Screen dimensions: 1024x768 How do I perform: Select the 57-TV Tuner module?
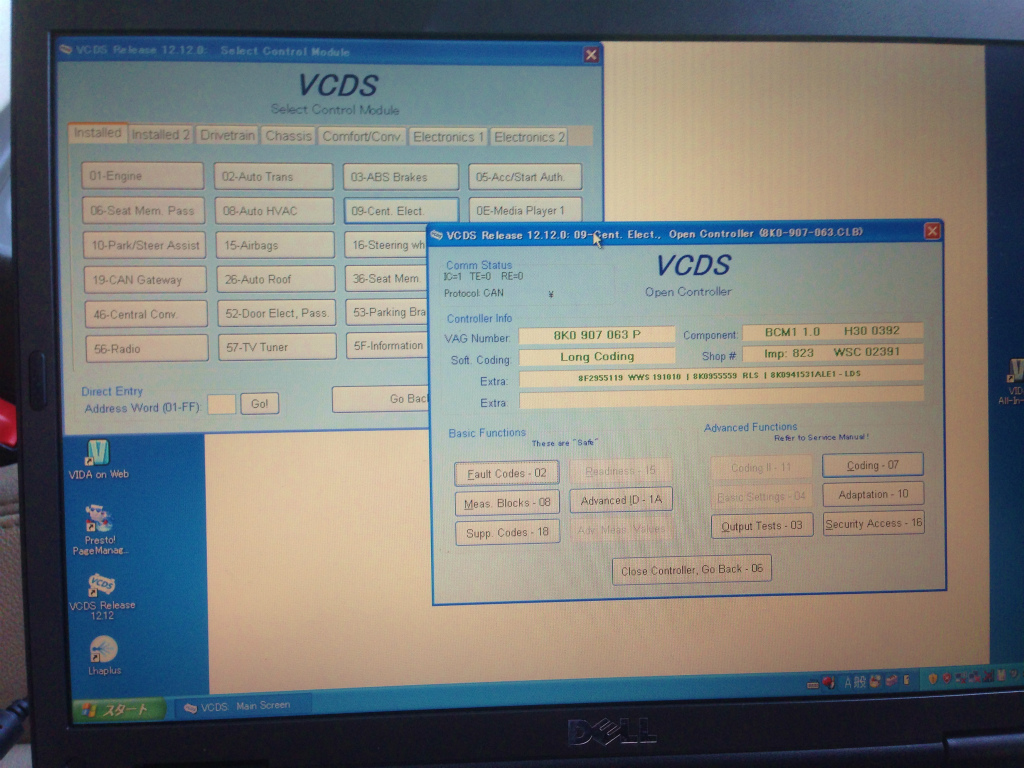tap(277, 347)
